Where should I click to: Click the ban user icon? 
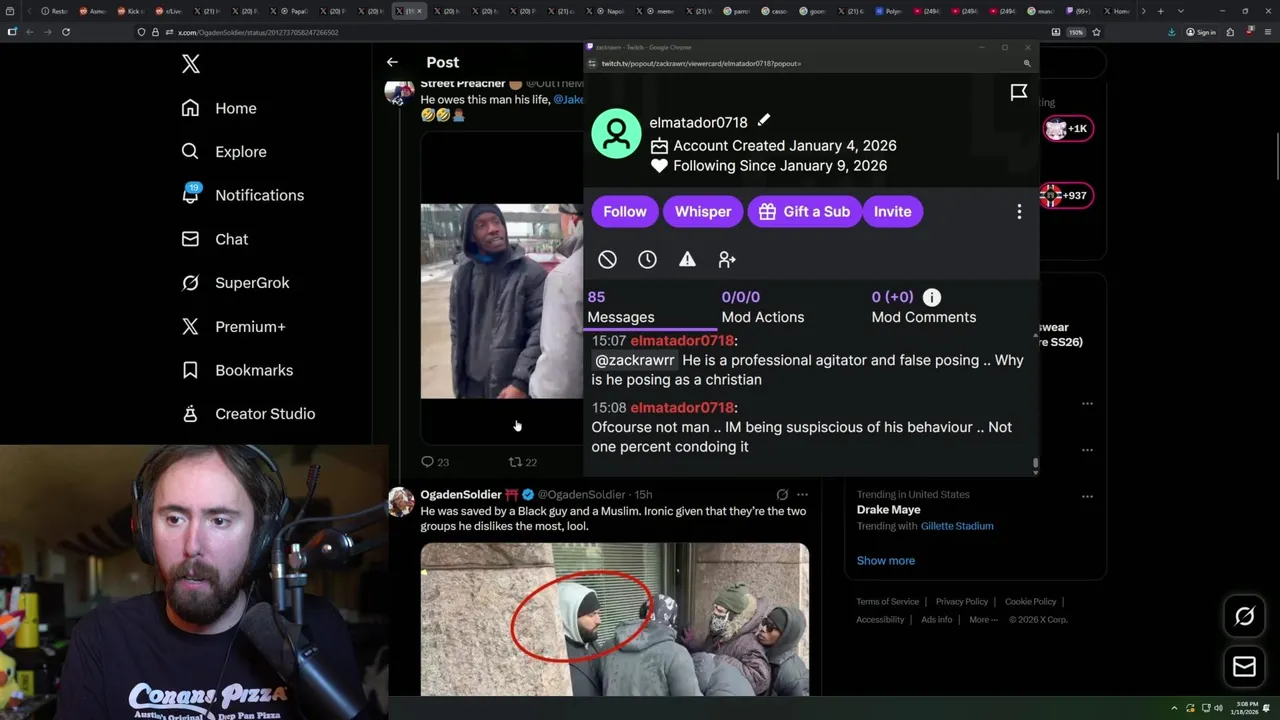click(x=607, y=260)
